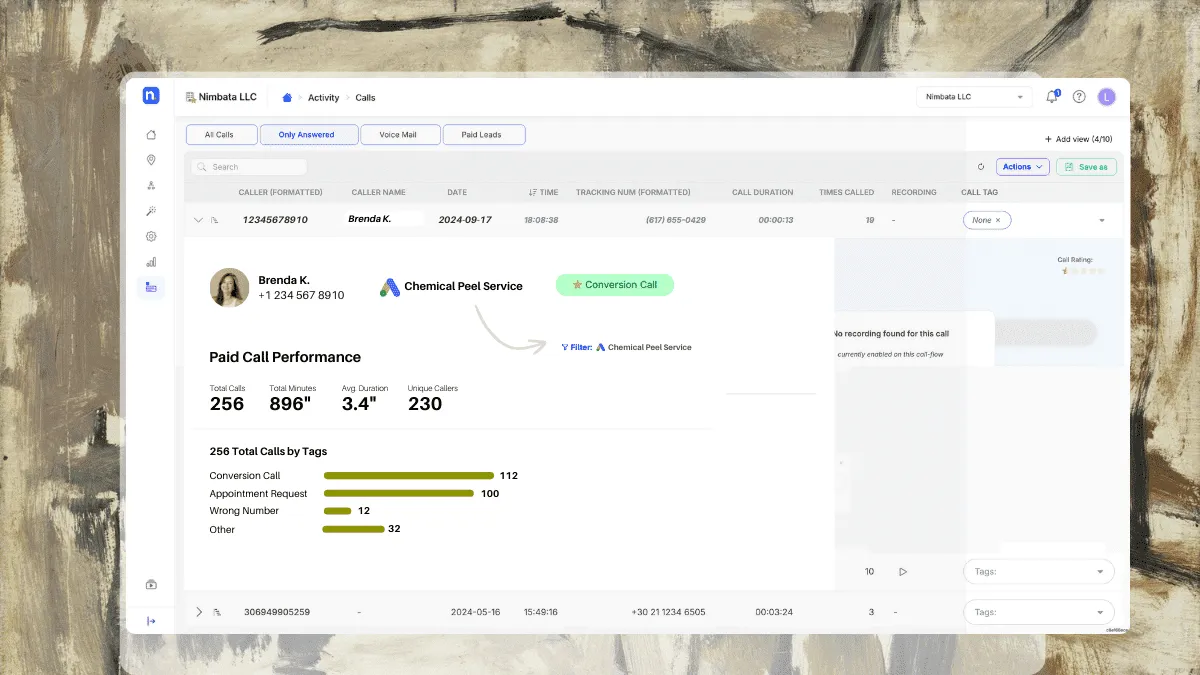The width and height of the screenshot is (1200, 675).
Task: Open the magic wand sidebar icon
Action: pos(151,211)
